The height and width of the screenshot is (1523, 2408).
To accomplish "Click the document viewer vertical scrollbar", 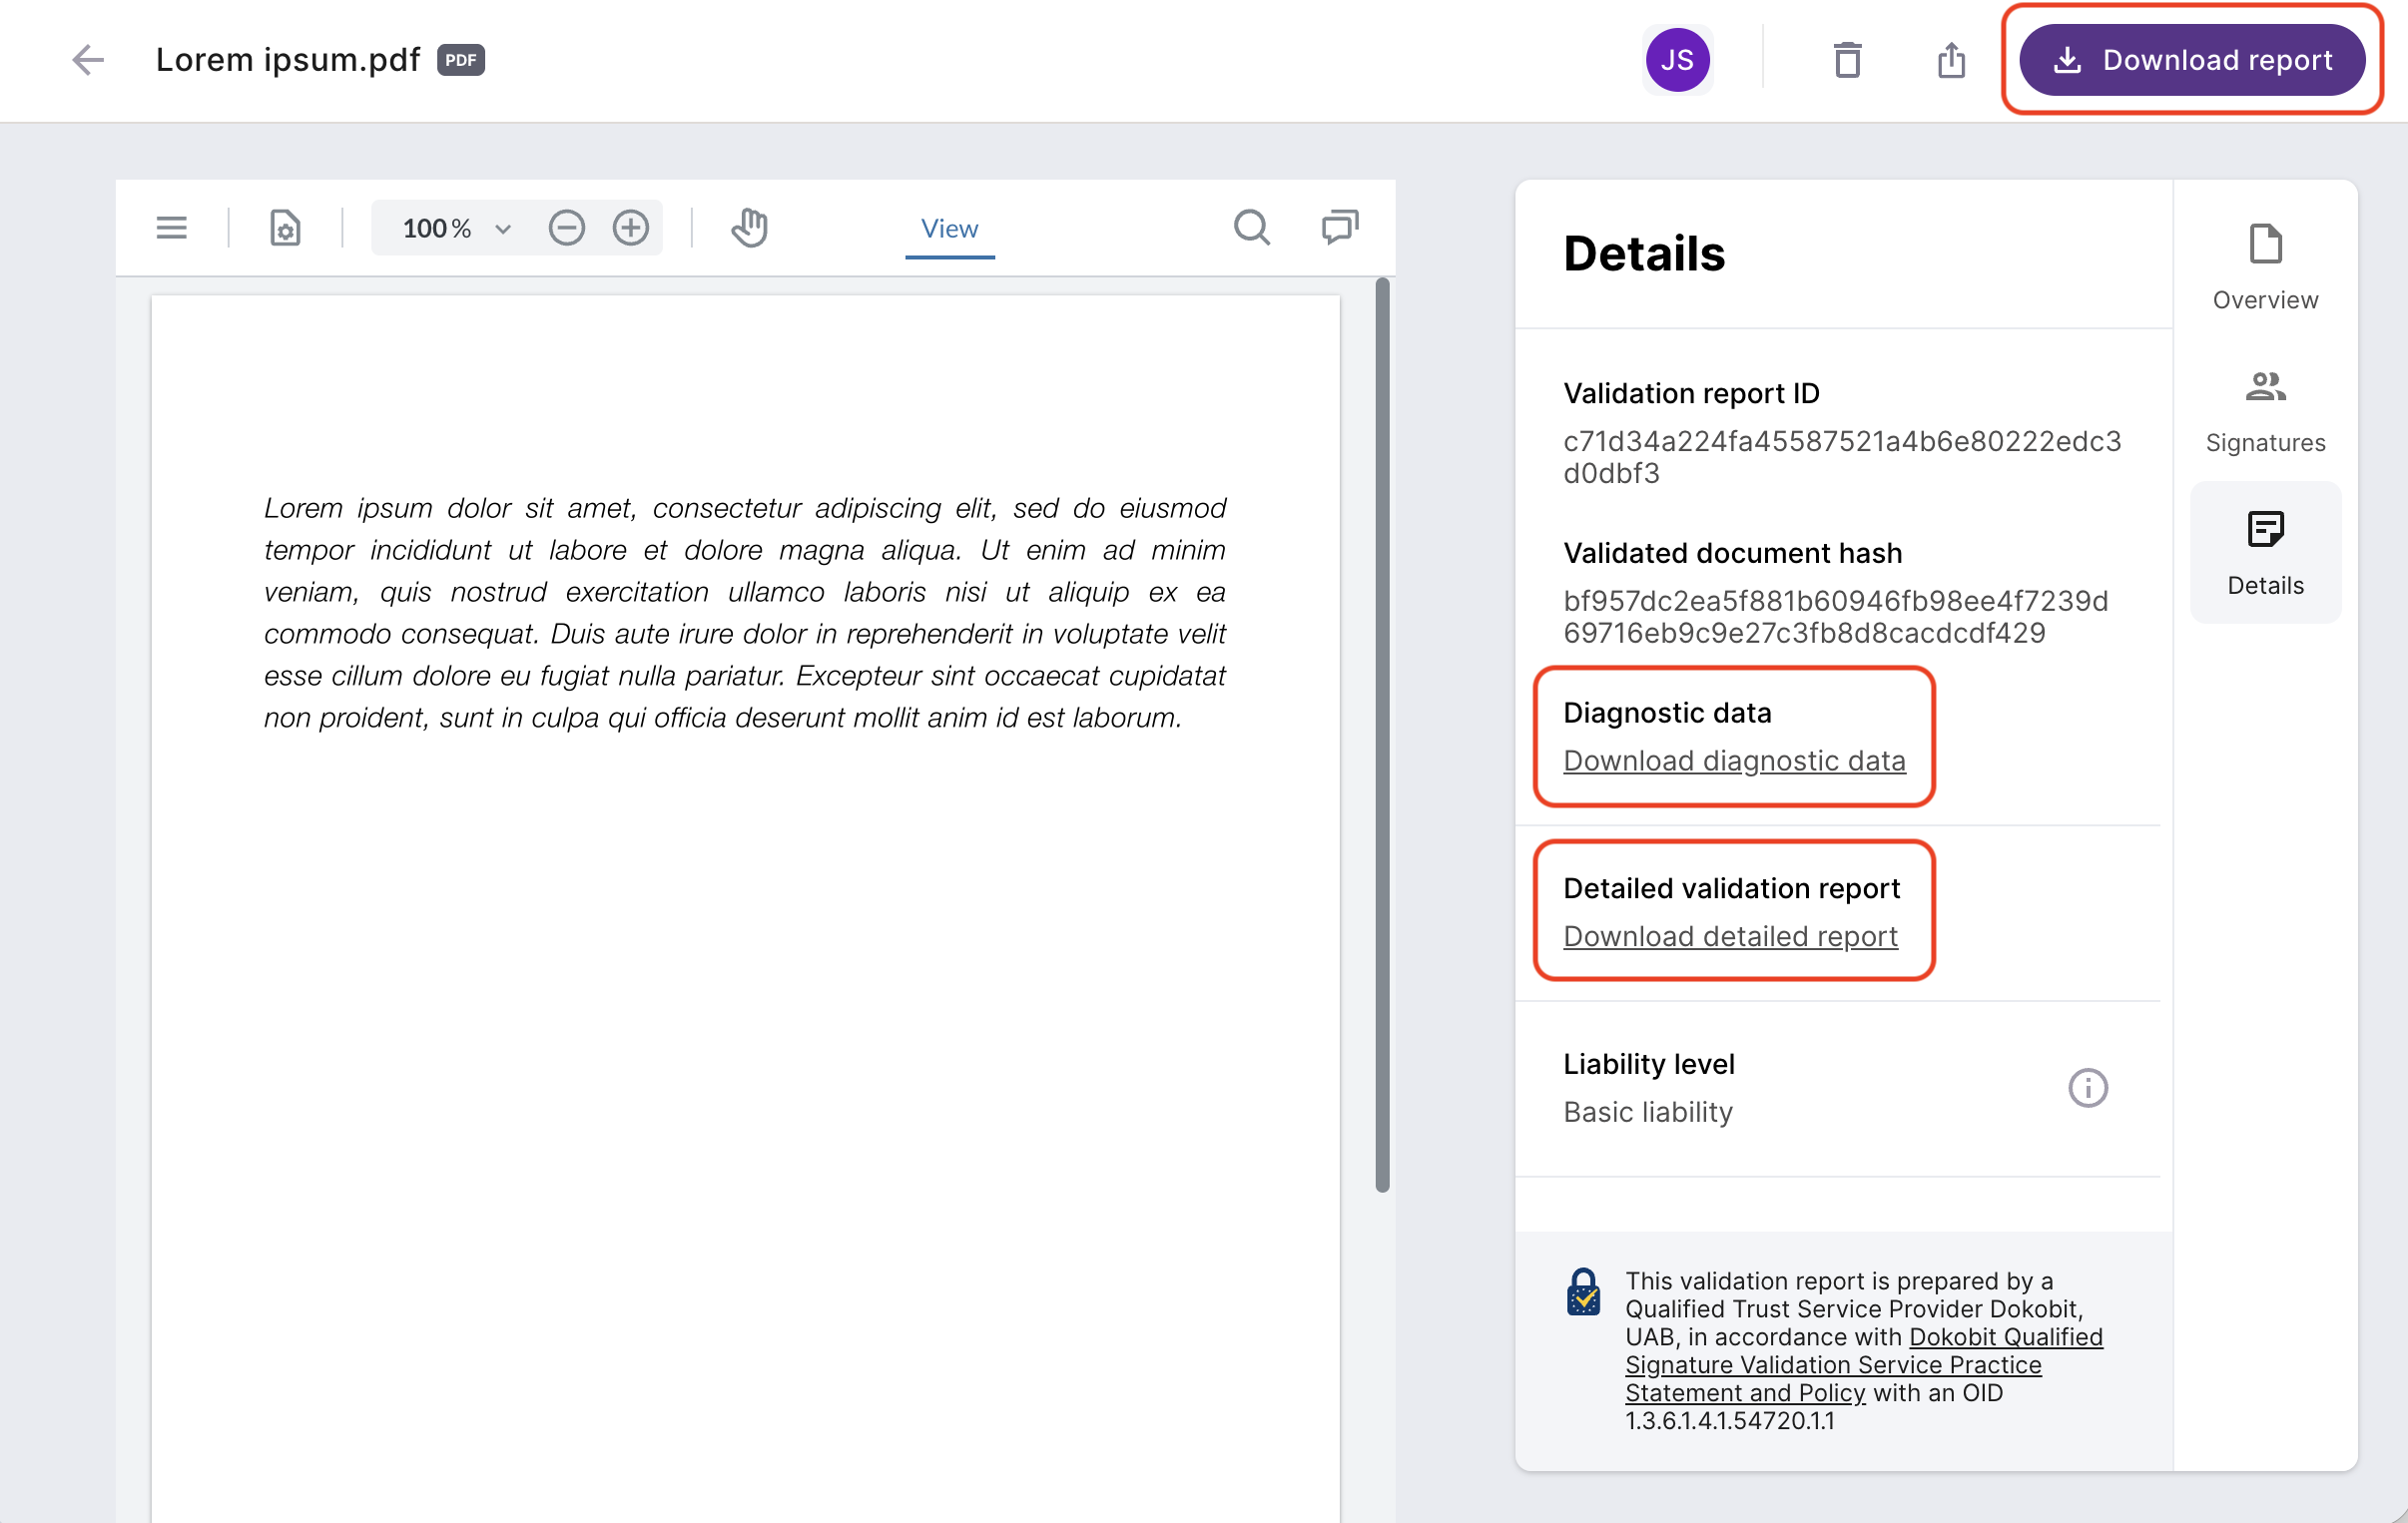I will point(1382,735).
